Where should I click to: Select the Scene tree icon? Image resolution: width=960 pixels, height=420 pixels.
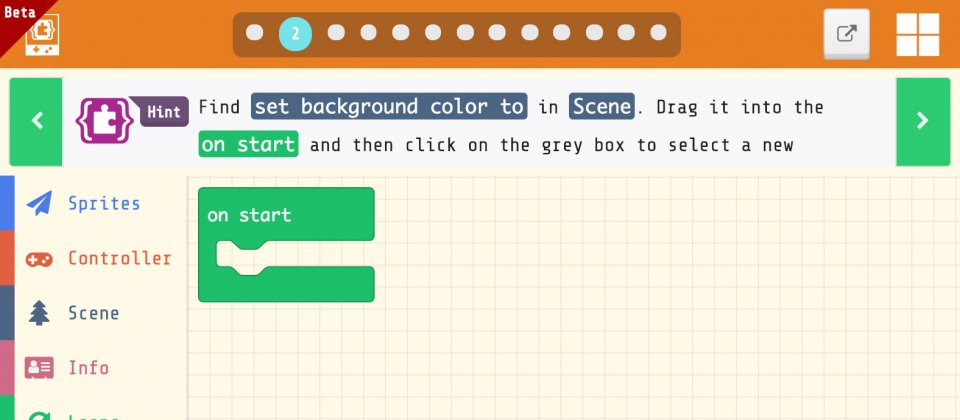coord(39,313)
